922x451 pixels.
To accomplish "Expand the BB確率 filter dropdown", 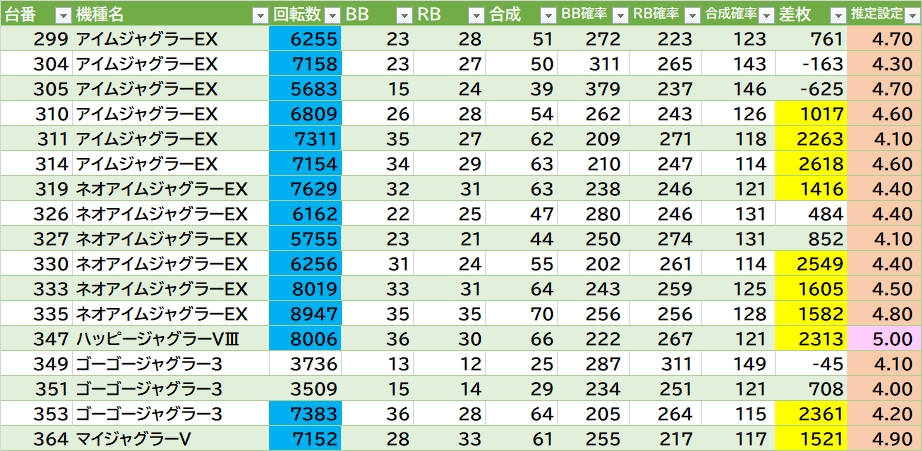I will click(x=619, y=15).
